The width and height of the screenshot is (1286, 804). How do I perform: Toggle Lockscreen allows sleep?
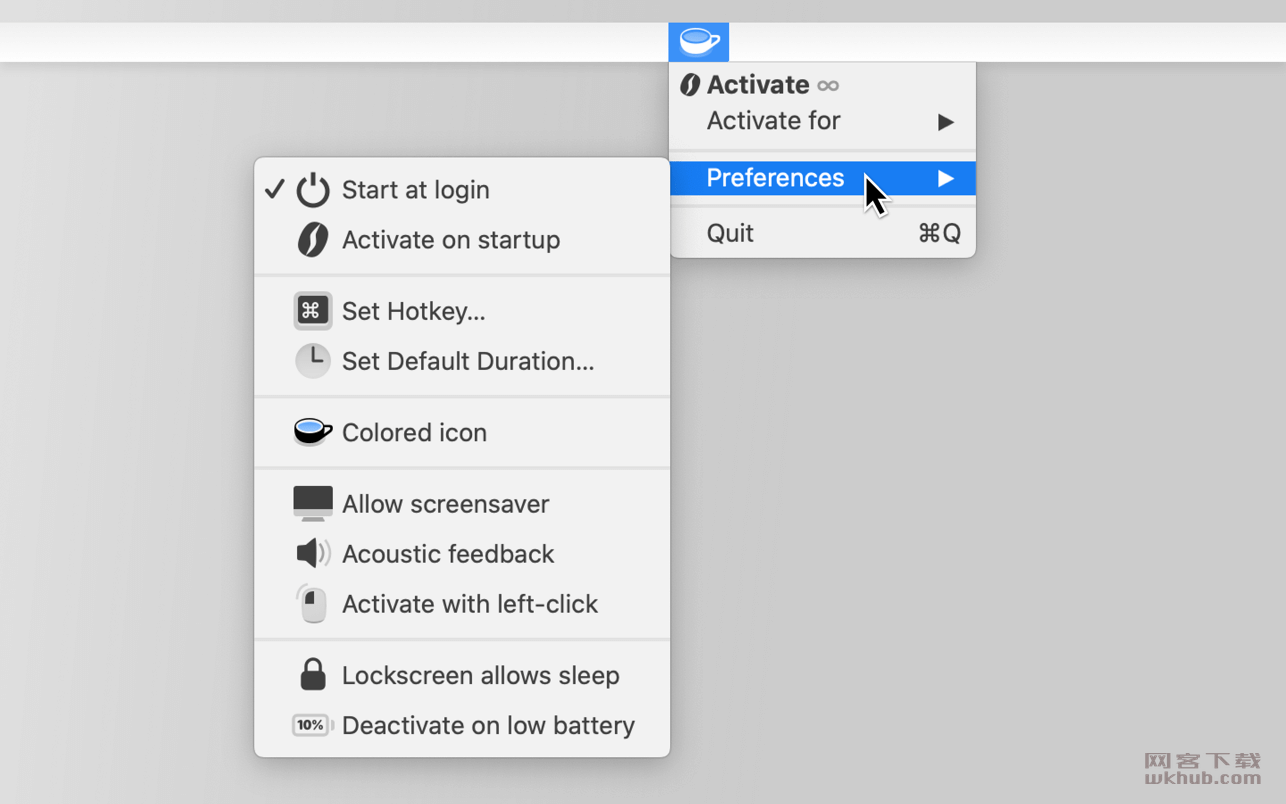pyautogui.click(x=462, y=675)
